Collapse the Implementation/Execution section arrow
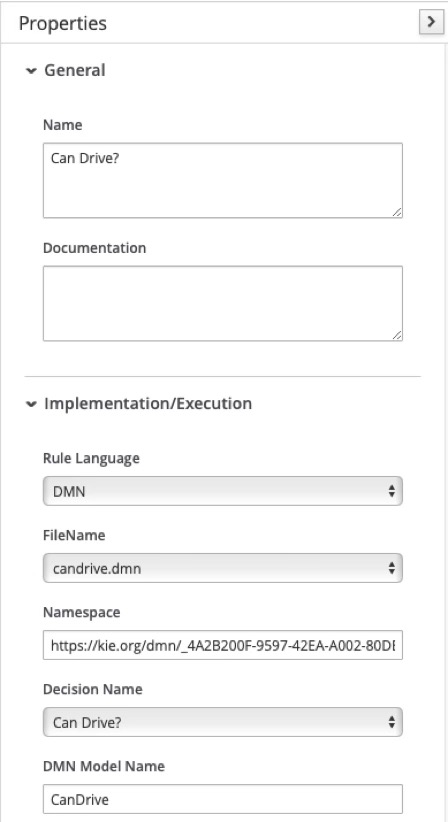The image size is (448, 822). (31, 404)
